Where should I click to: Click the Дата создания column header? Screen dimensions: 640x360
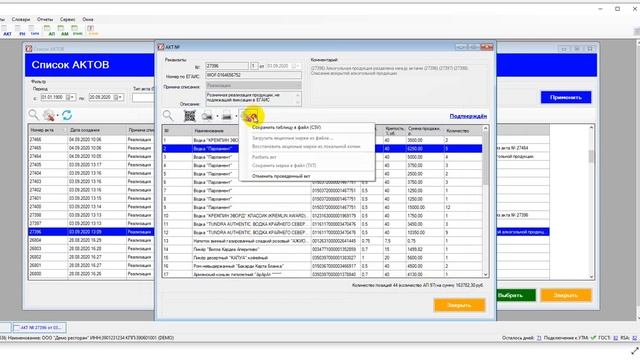[x=97, y=130]
